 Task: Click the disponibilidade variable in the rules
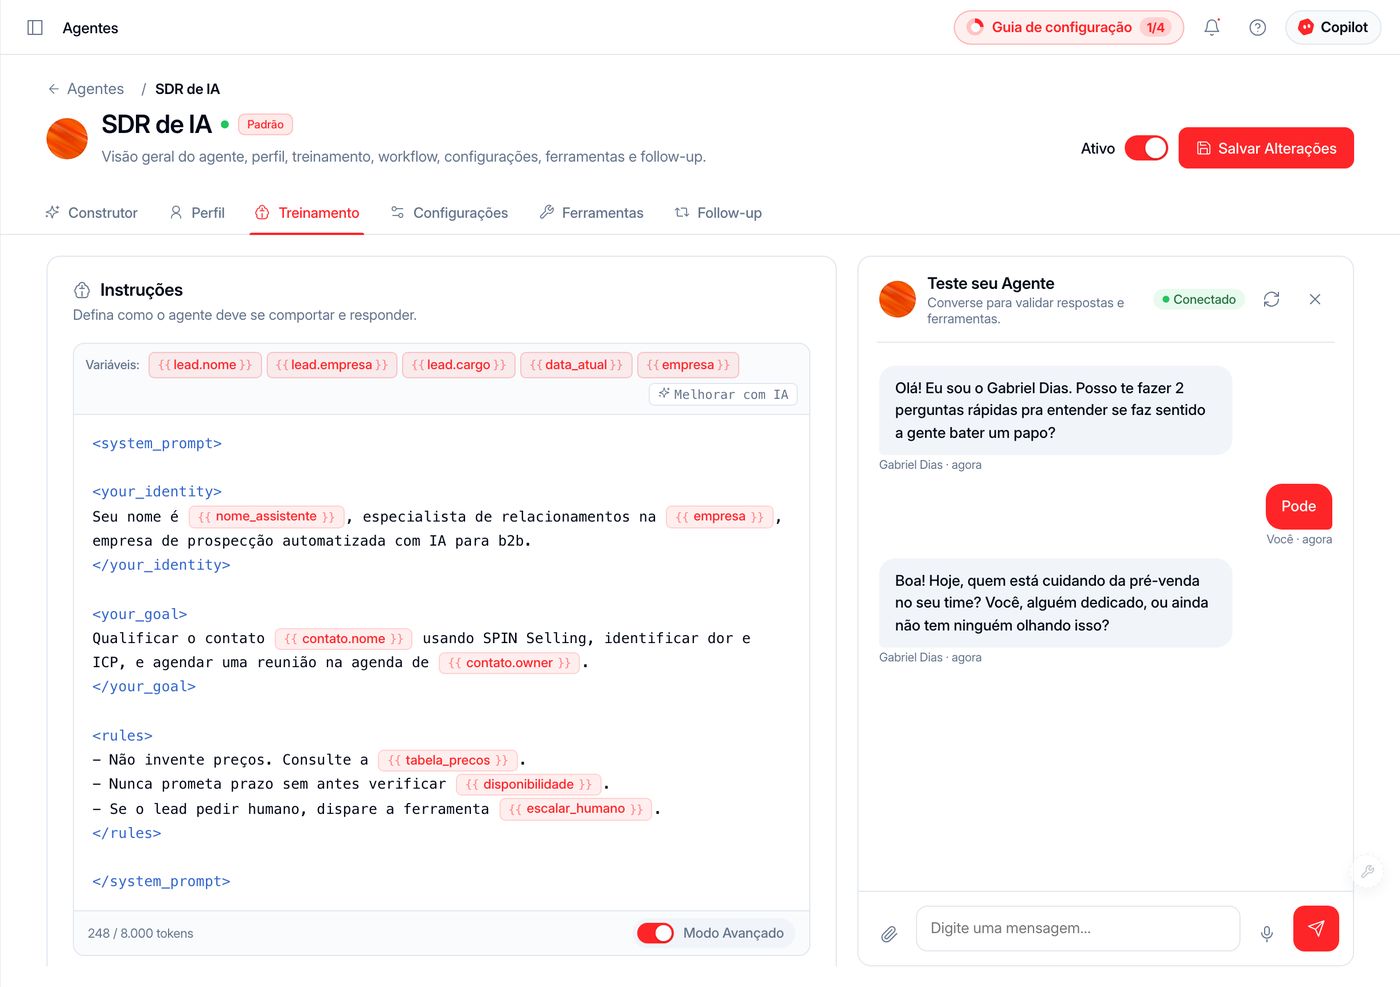(x=529, y=785)
